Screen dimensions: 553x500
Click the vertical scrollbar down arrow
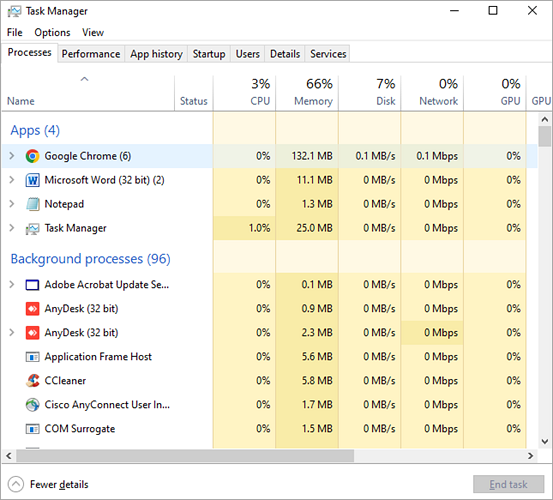click(x=545, y=441)
